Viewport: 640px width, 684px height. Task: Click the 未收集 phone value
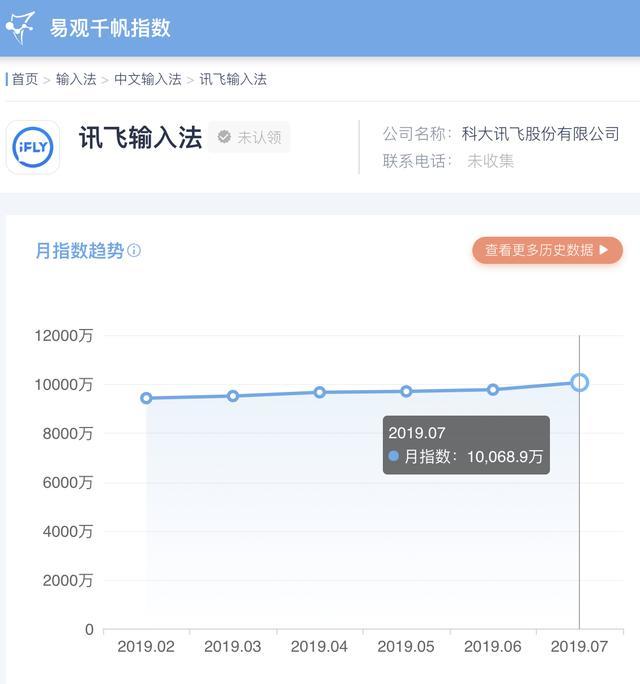[490, 161]
